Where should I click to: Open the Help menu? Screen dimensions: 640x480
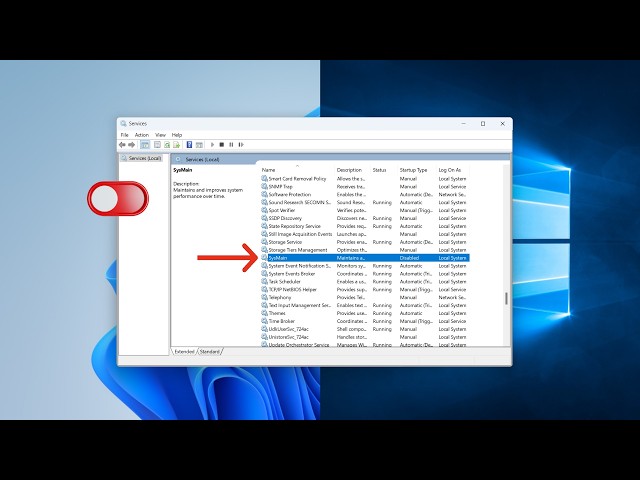tap(177, 135)
